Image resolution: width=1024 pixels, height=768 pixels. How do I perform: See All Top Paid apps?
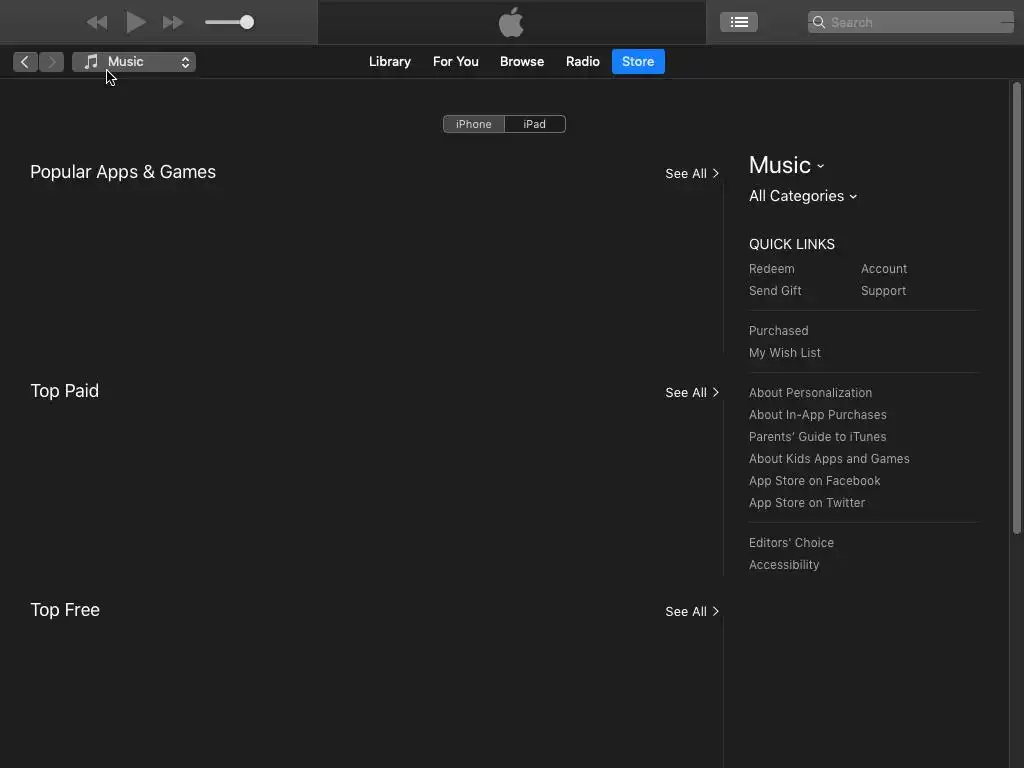click(x=692, y=392)
